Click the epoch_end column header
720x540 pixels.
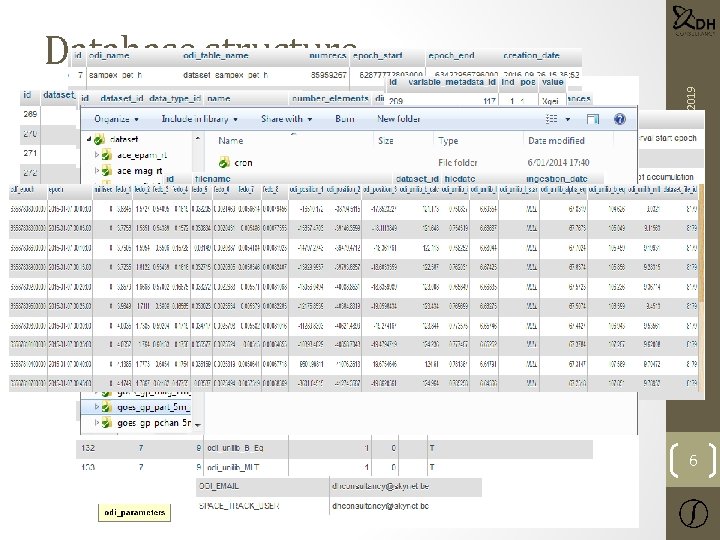(x=451, y=56)
